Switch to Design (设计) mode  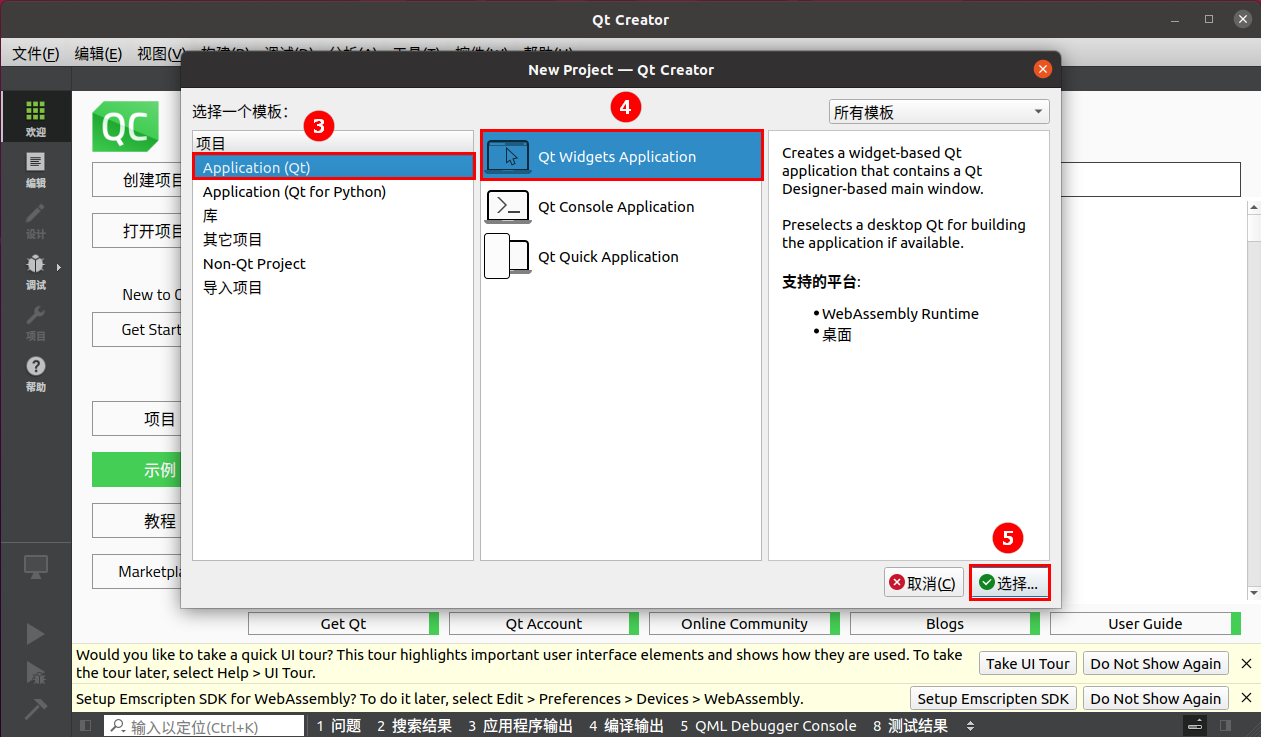tap(35, 221)
